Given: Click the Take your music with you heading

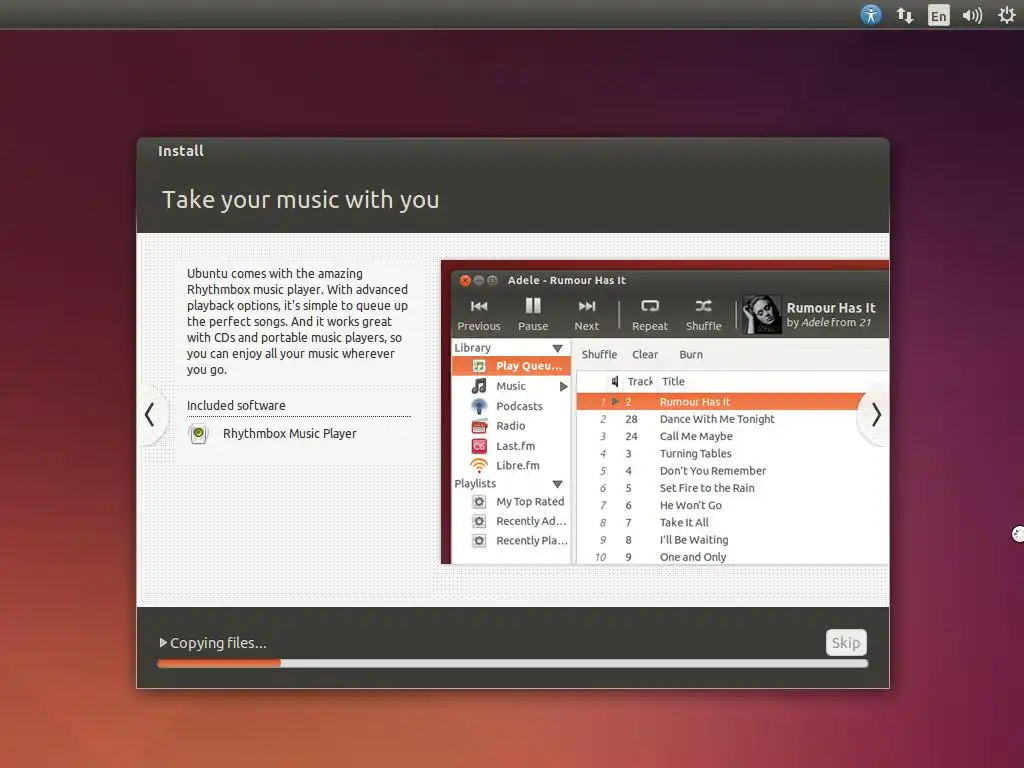Looking at the screenshot, I should click(300, 200).
